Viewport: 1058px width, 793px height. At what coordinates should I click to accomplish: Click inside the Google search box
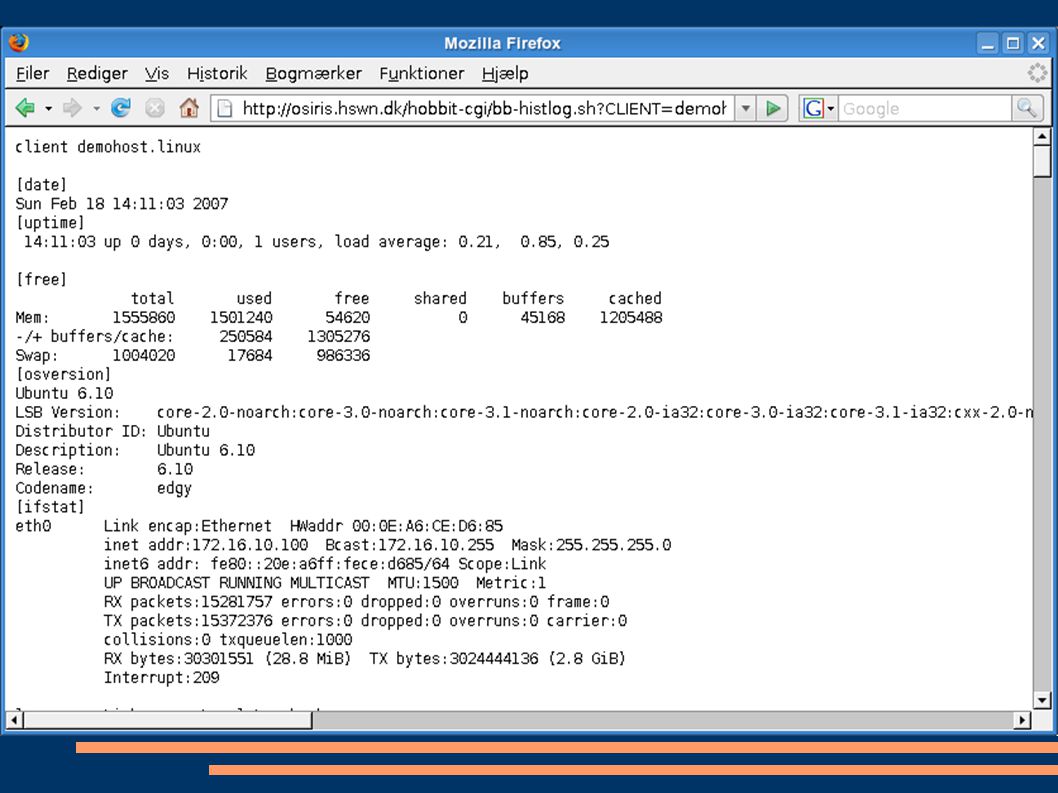(x=925, y=109)
